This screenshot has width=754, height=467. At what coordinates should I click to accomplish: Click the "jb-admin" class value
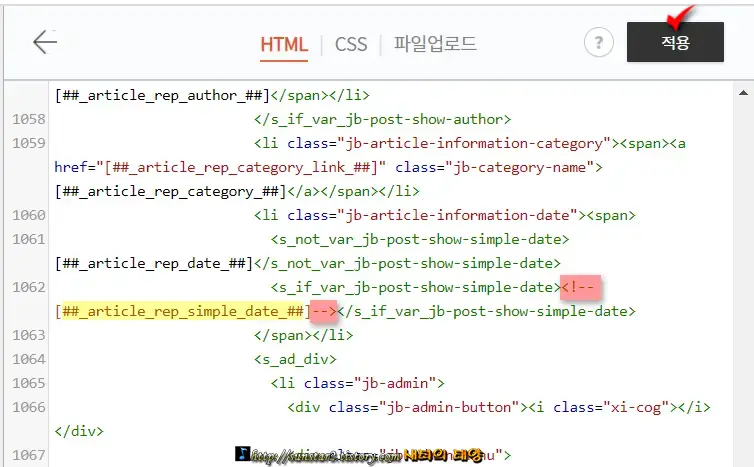395,383
